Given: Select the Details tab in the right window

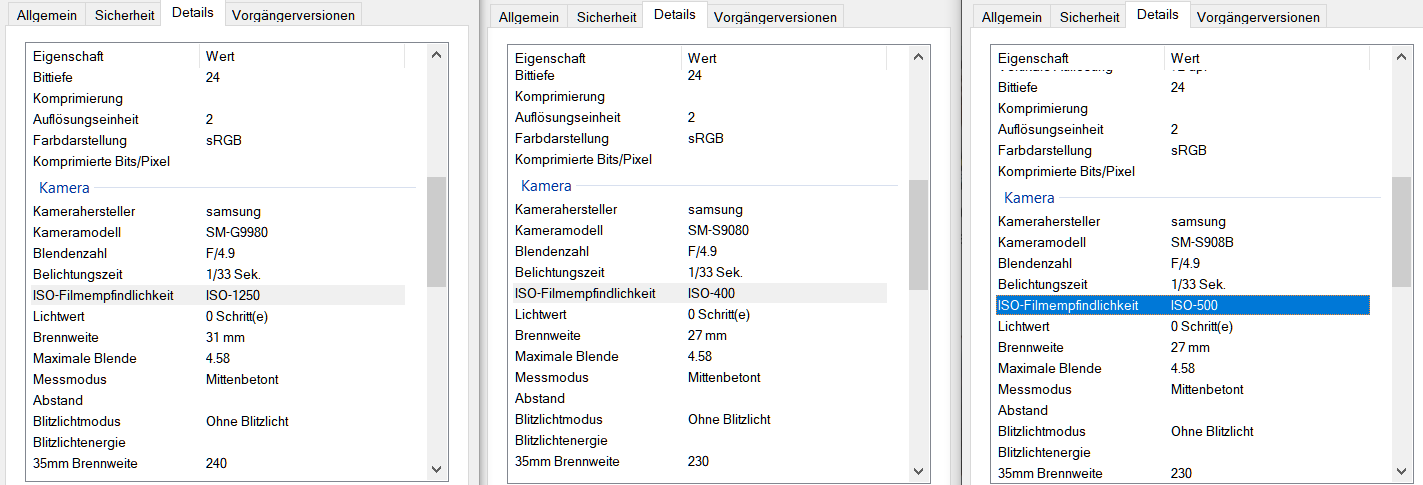Looking at the screenshot, I should point(1159,14).
